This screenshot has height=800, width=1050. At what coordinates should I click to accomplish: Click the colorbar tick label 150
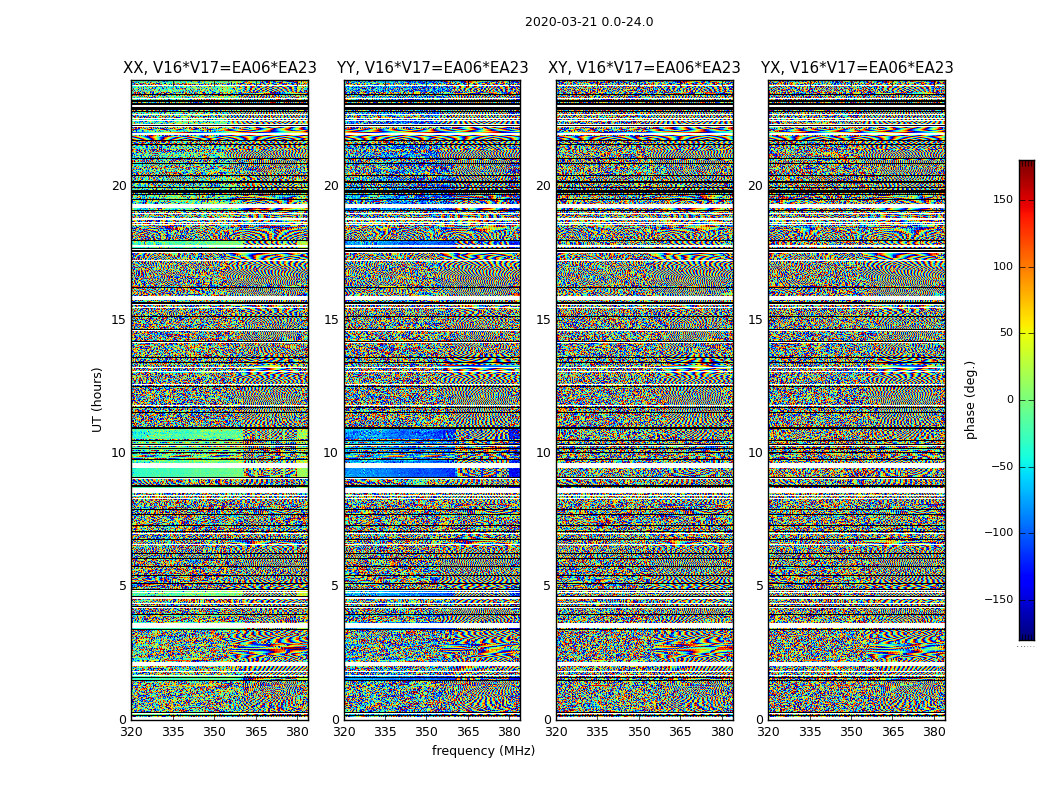(1002, 199)
